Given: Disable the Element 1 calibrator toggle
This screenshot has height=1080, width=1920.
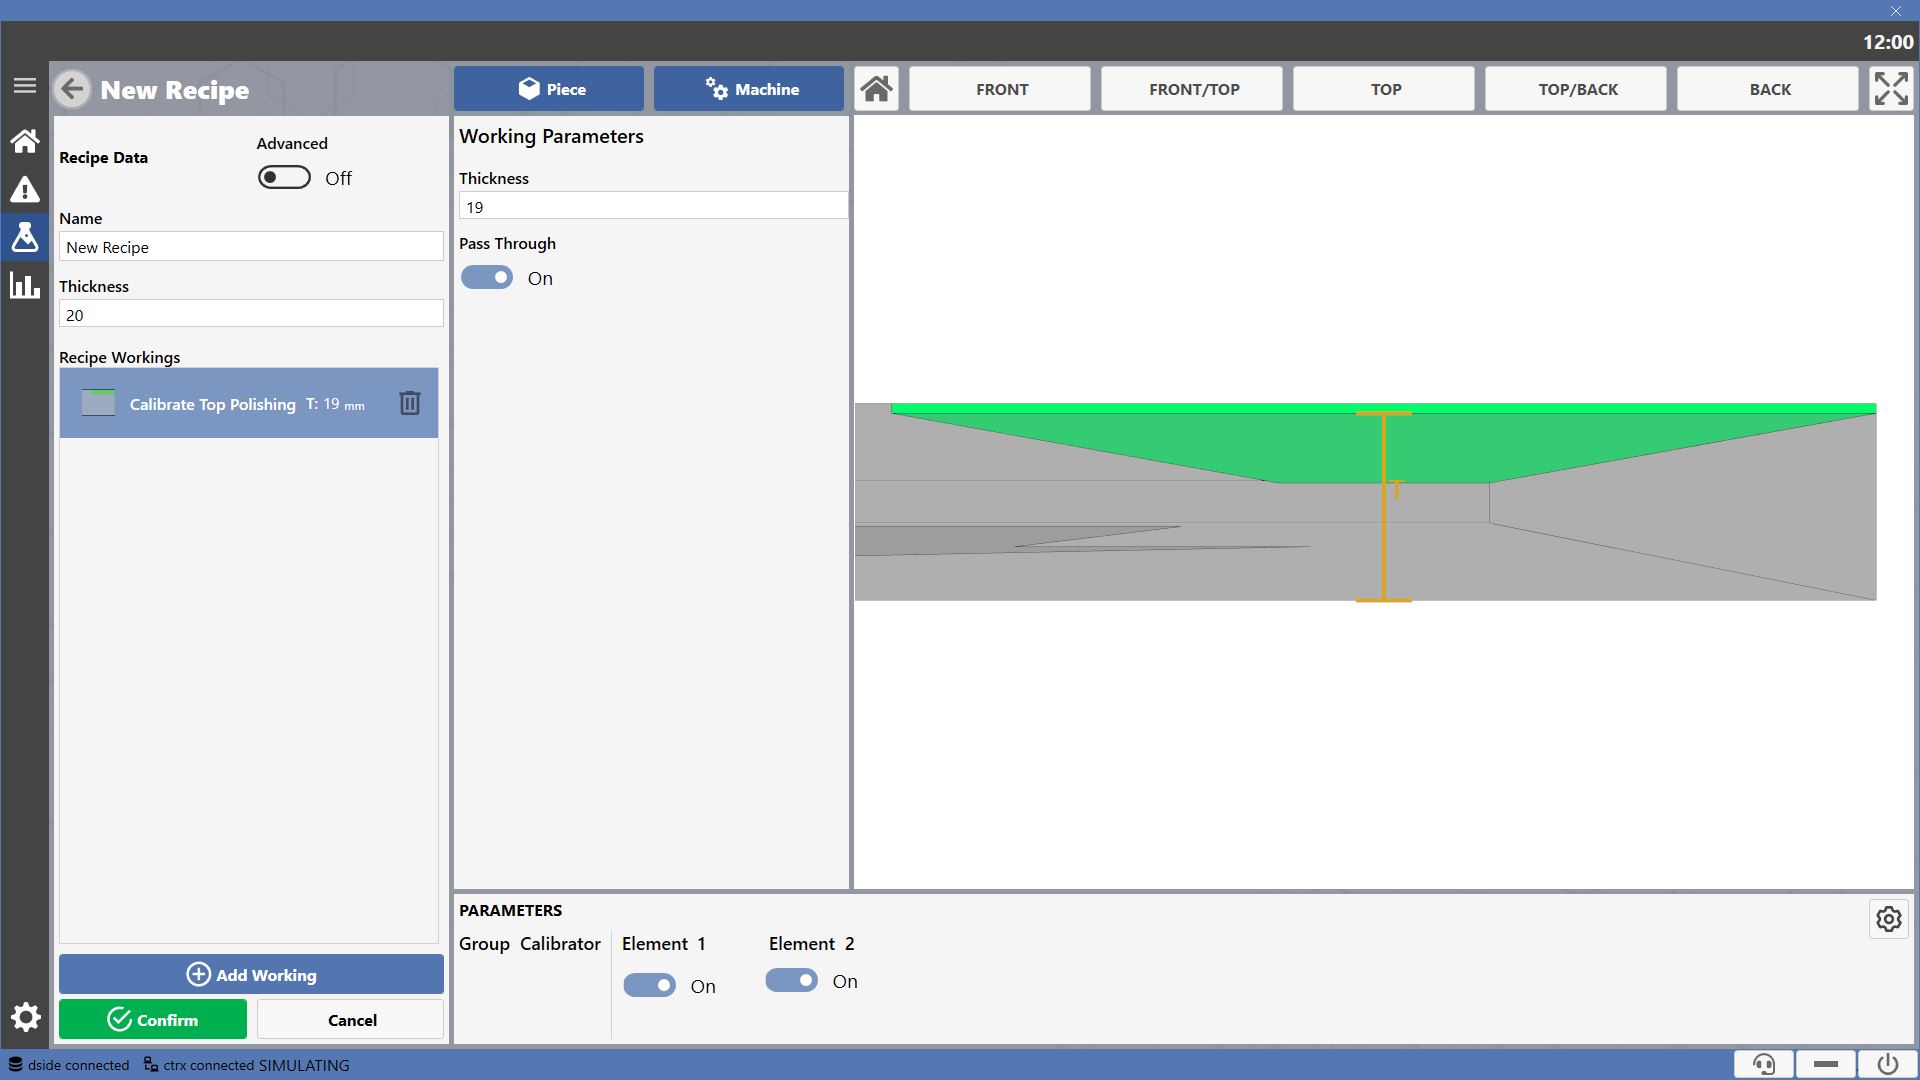Looking at the screenshot, I should tap(650, 986).
